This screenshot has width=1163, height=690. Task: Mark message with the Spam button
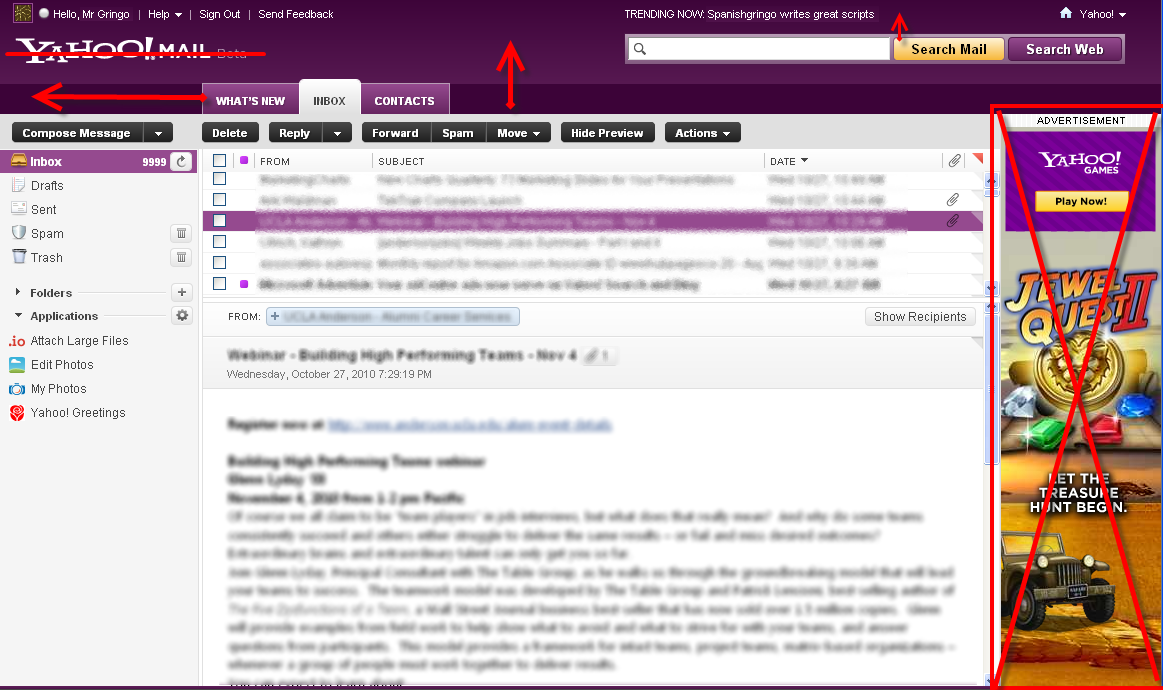(458, 133)
